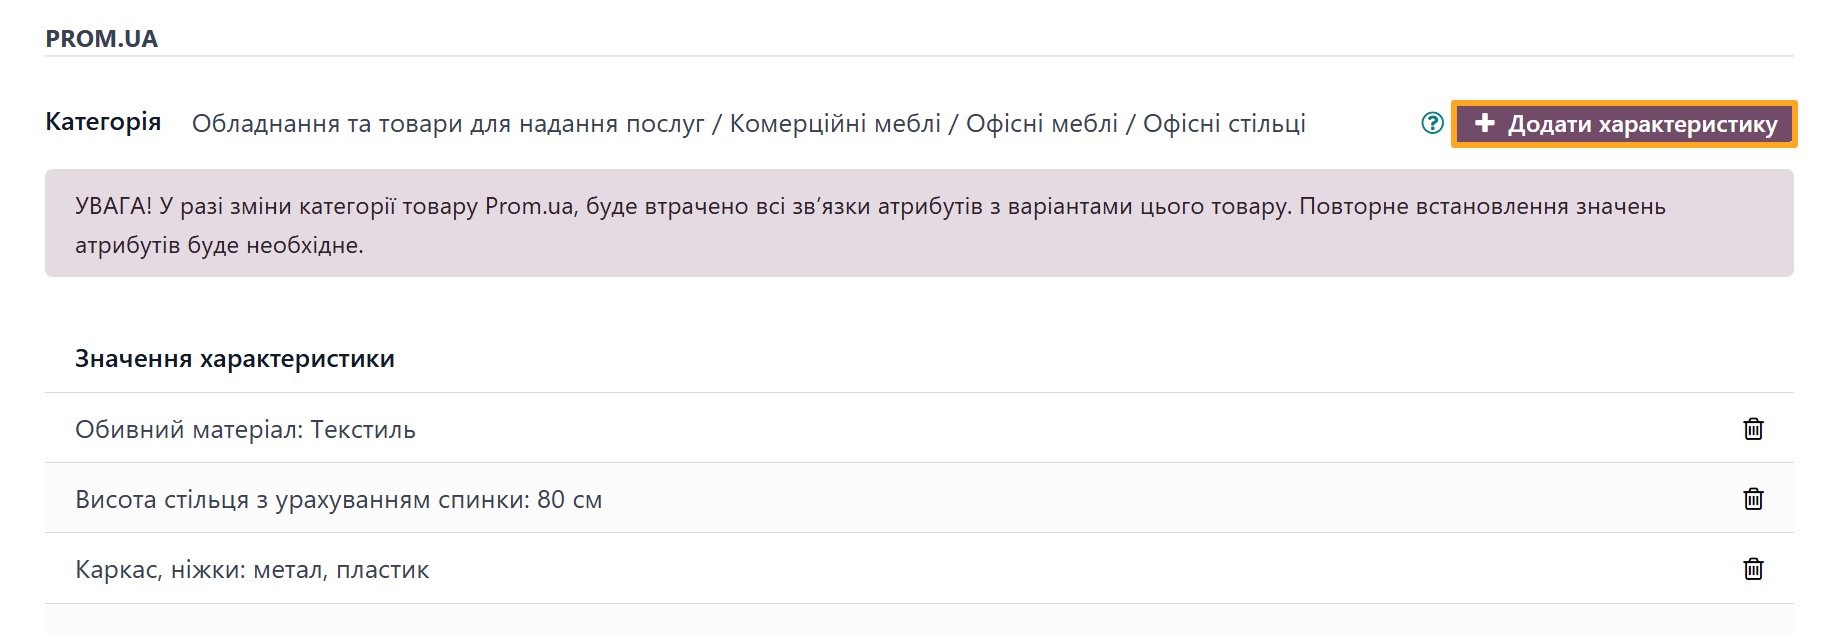
Task: Click the plus icon on the add button
Action: [x=1485, y=123]
